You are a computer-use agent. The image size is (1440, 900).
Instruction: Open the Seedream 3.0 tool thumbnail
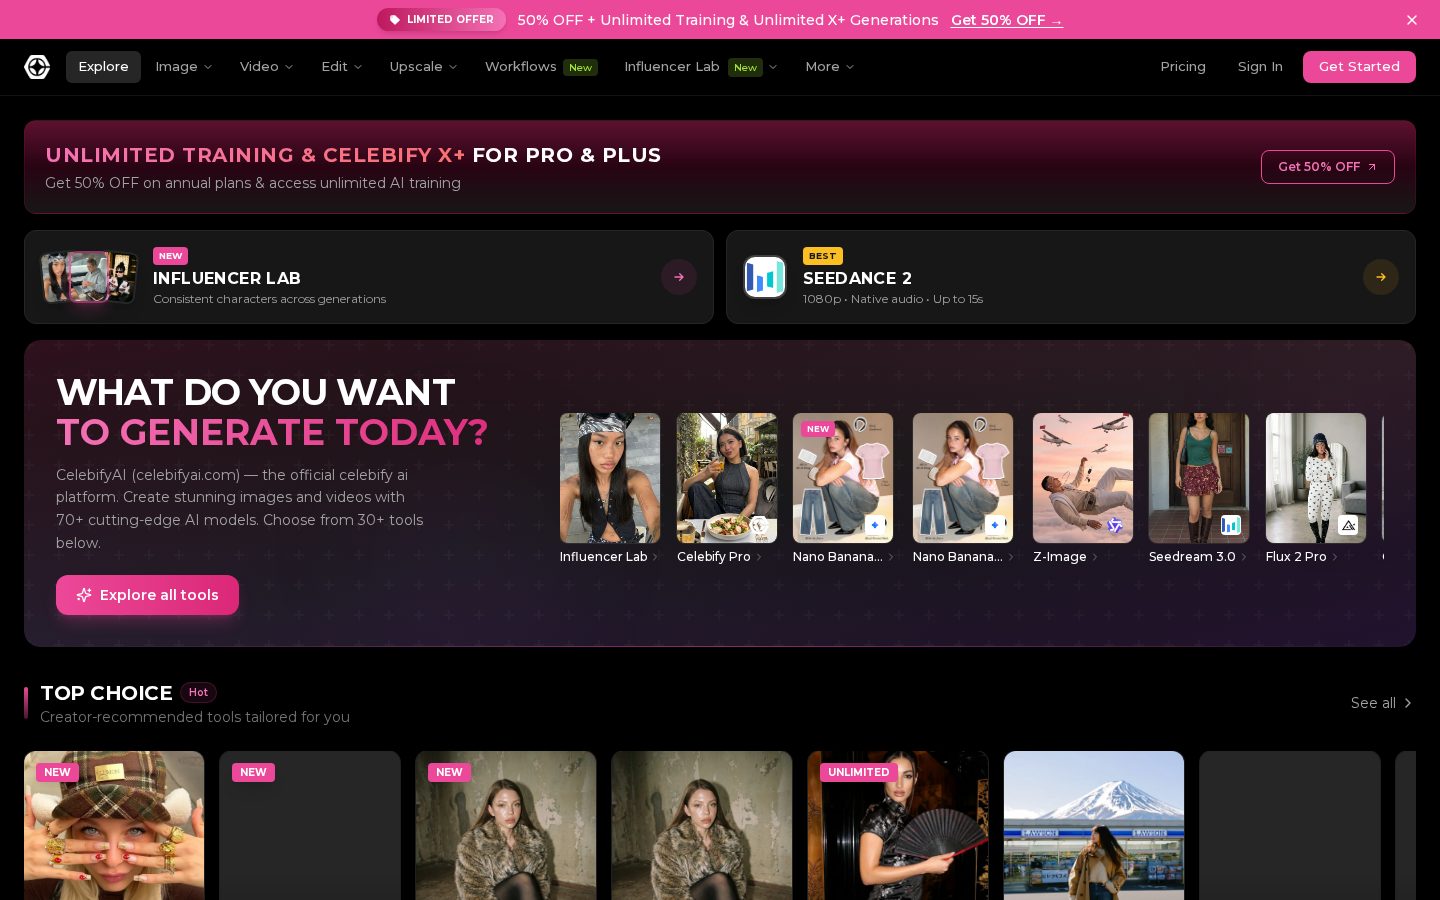click(1199, 478)
